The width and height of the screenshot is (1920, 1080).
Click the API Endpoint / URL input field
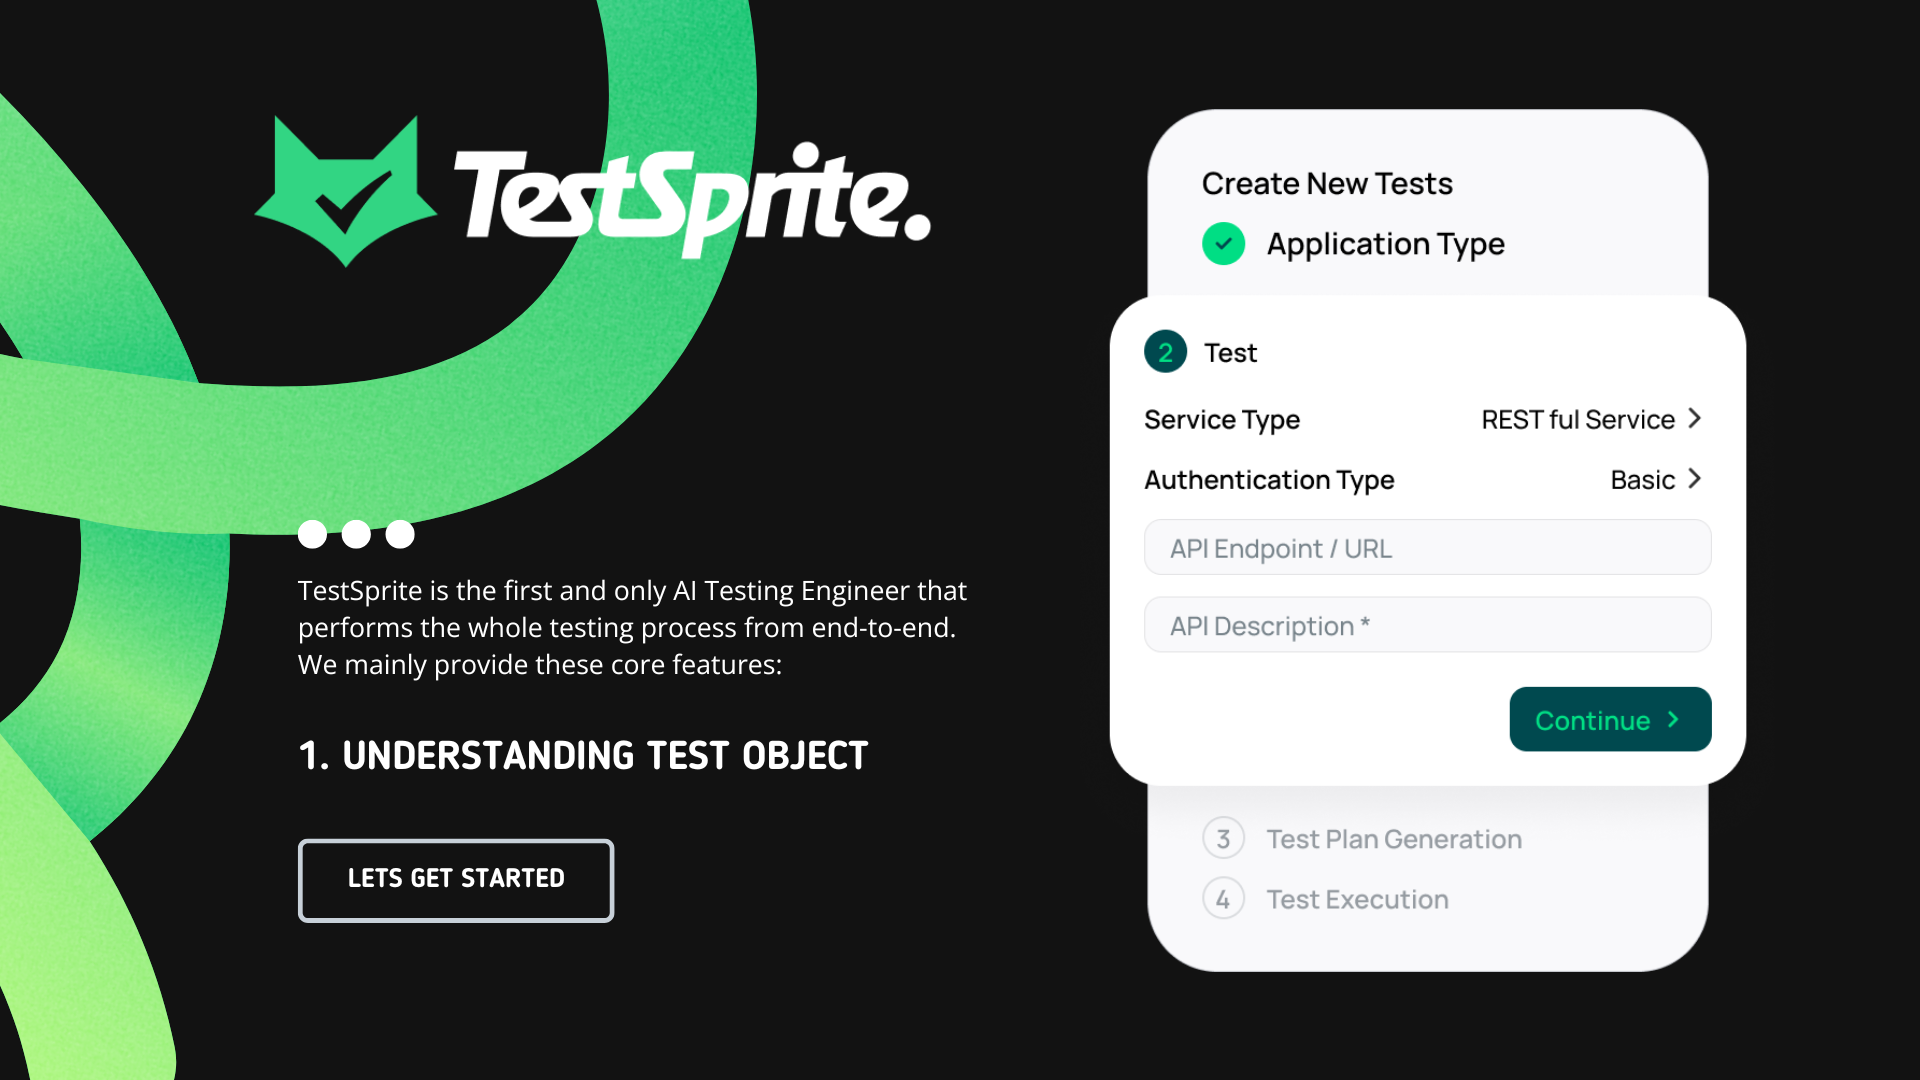(1427, 547)
